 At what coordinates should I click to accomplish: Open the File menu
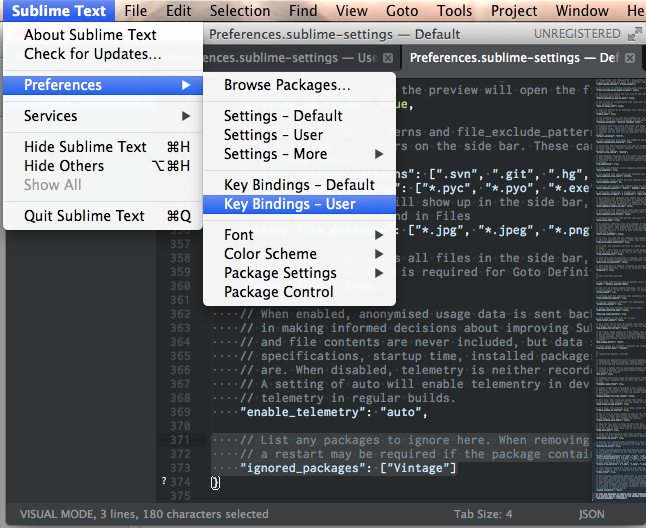pos(136,11)
